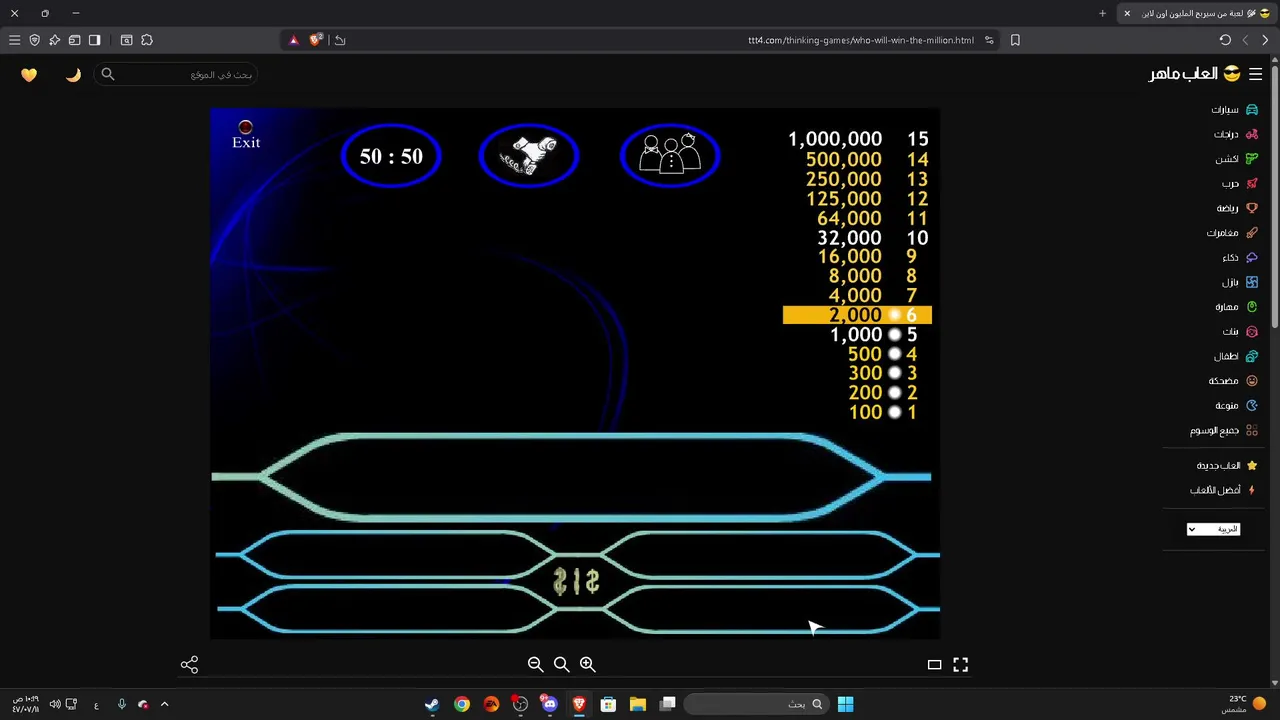This screenshot has width=1280, height=720.
Task: Show hidden system tray icons
Action: tap(164, 704)
